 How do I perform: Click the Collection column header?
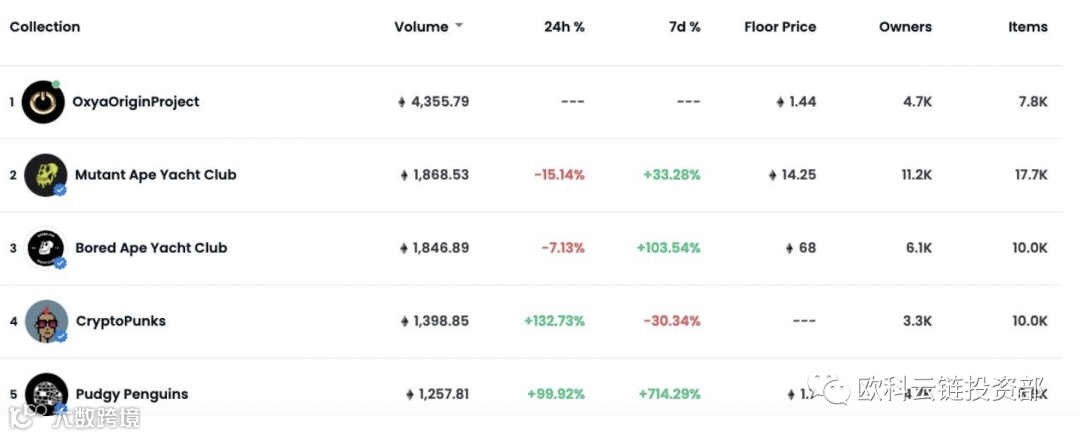point(45,27)
